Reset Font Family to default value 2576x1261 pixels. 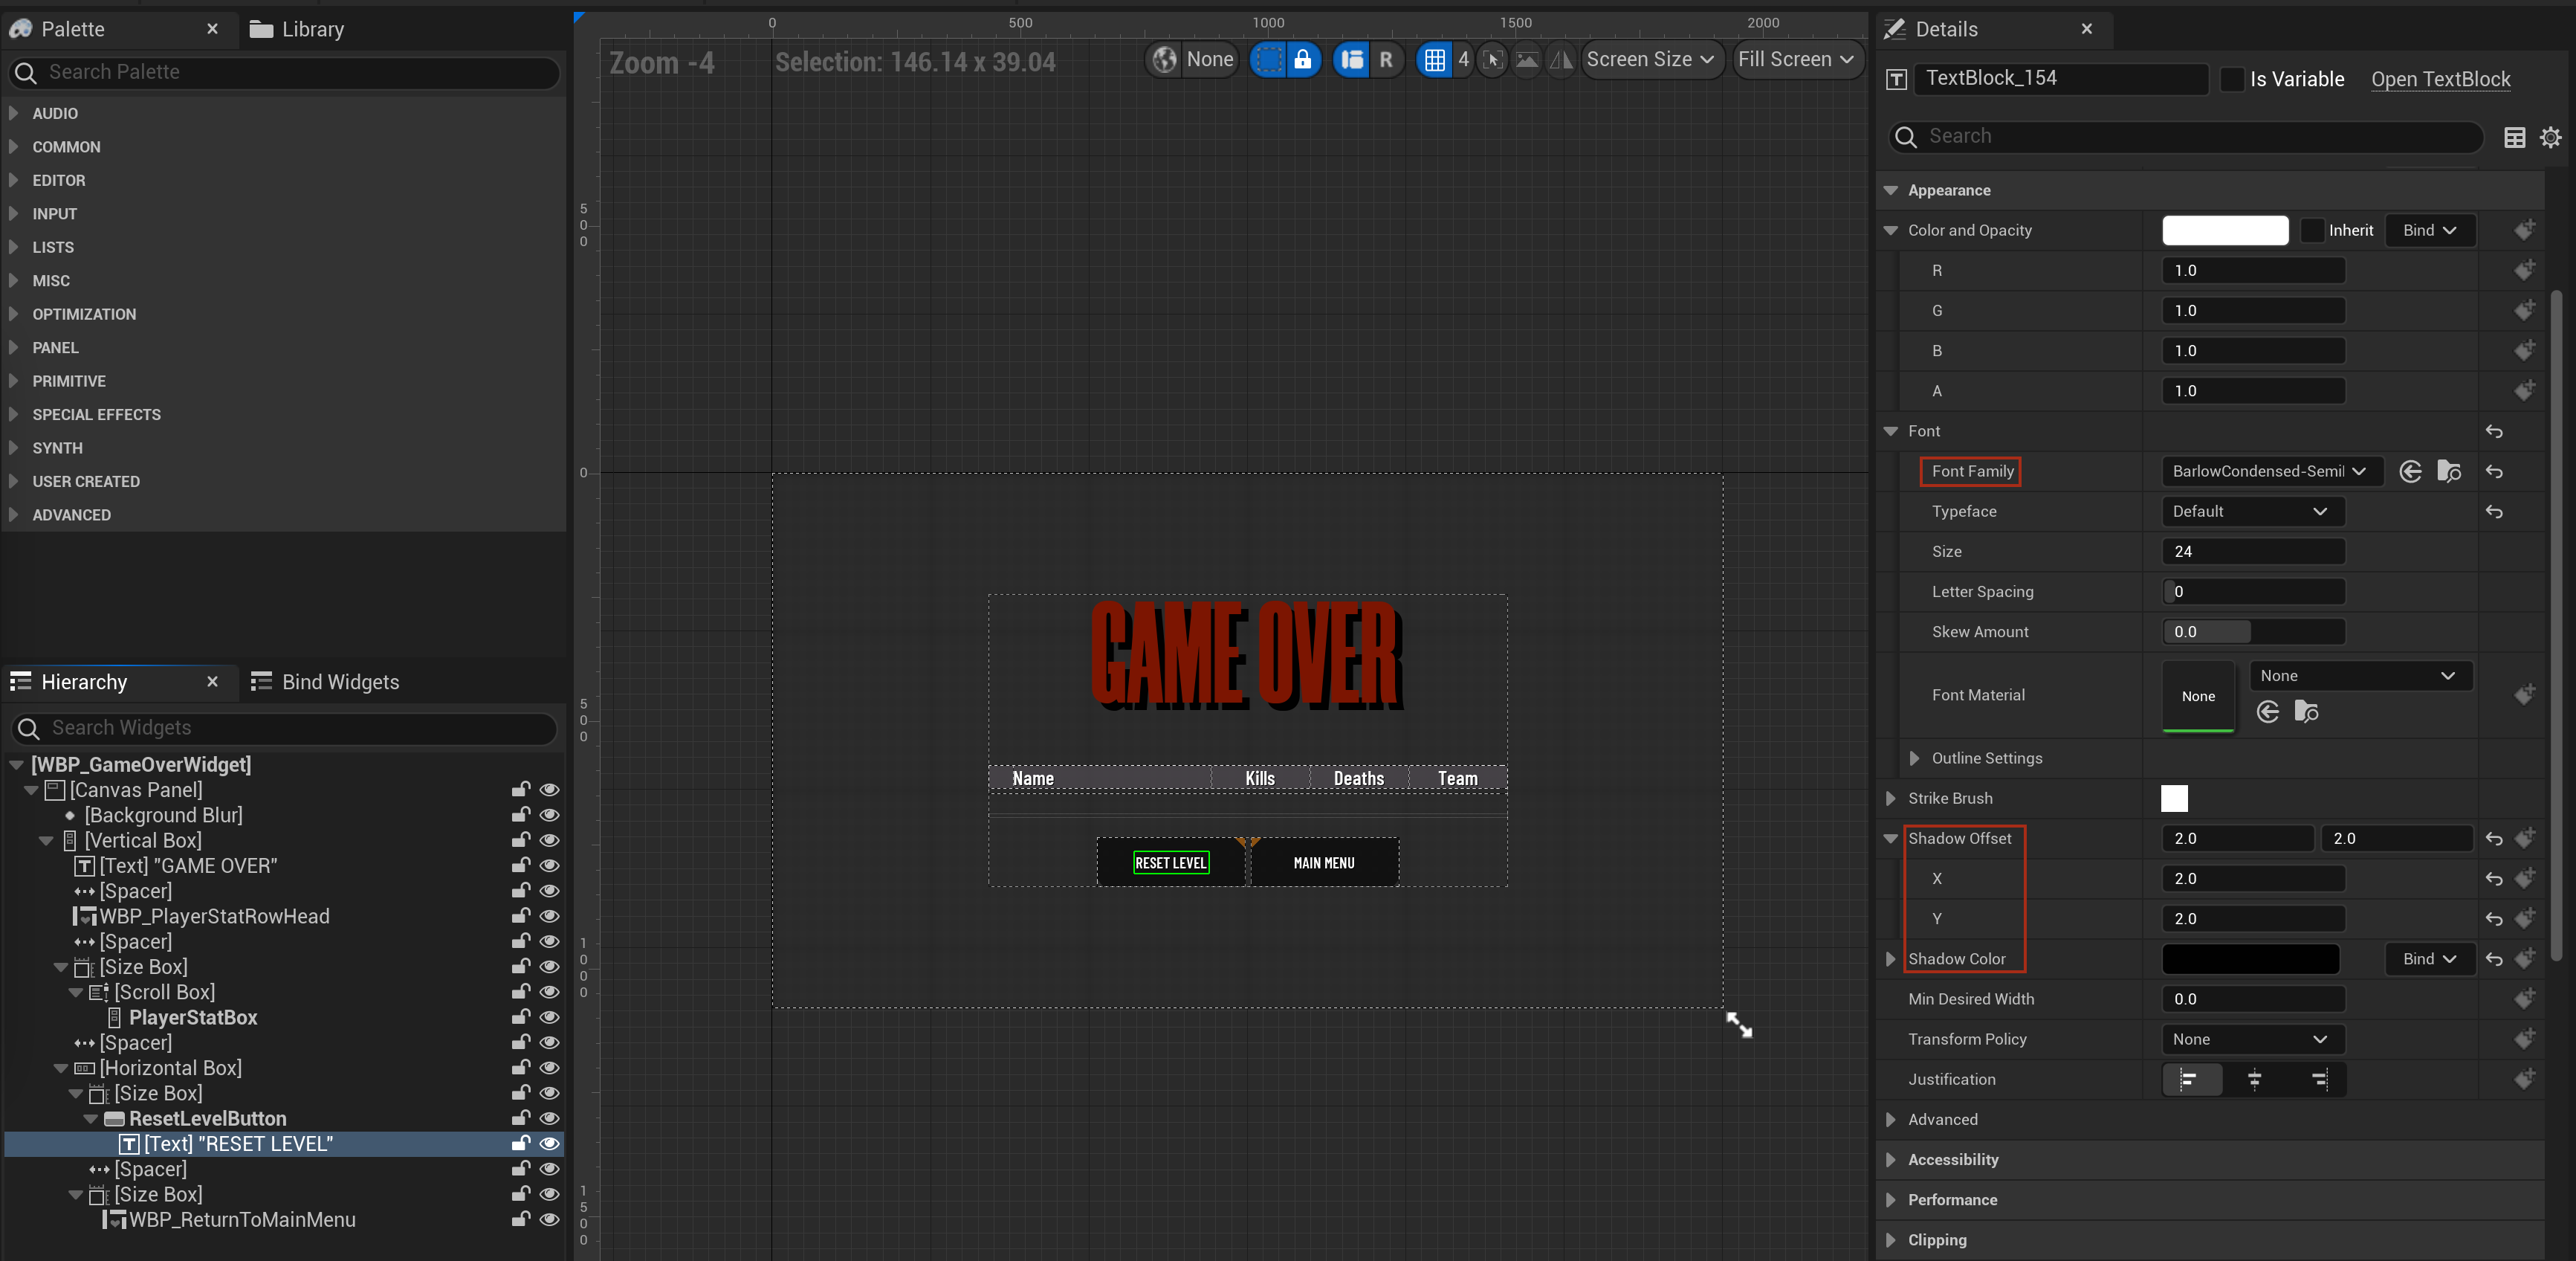(2494, 471)
